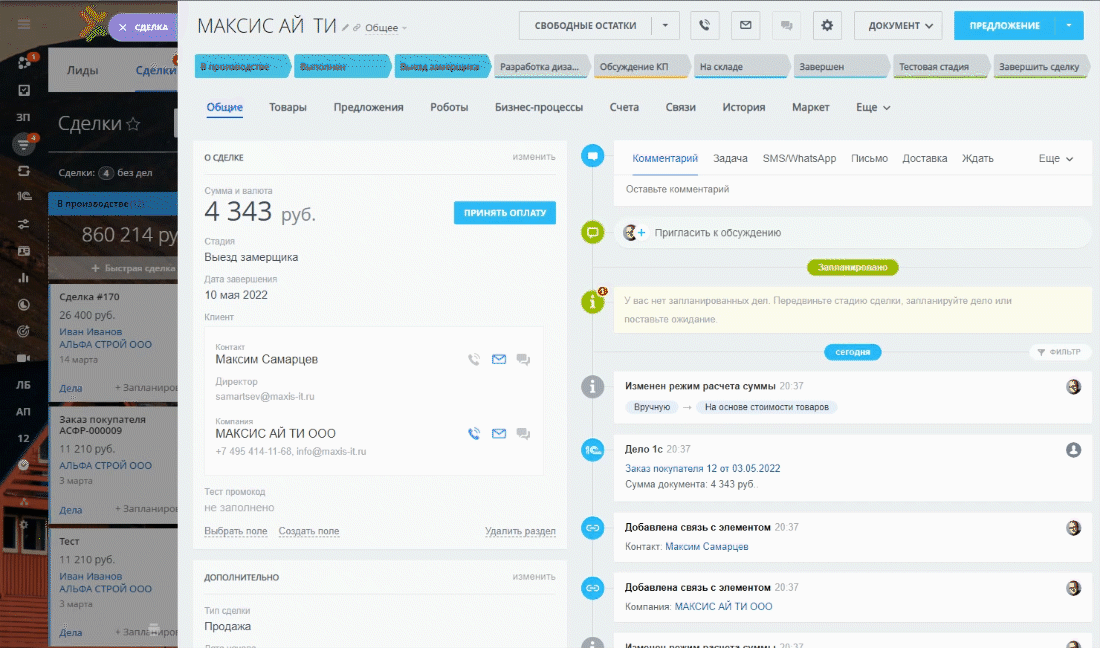Open Заказ покупателя 12 от 03.05.2022 link
The height and width of the screenshot is (648, 1100).
[x=702, y=468]
